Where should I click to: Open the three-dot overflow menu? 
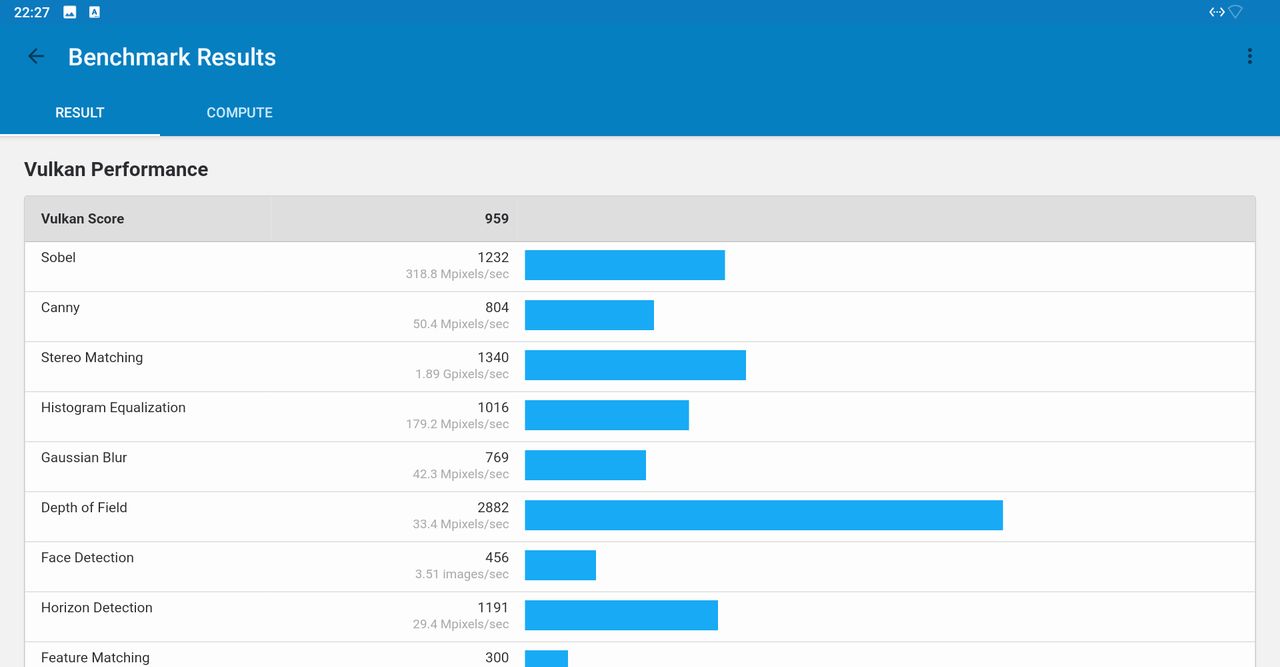[x=1249, y=57]
